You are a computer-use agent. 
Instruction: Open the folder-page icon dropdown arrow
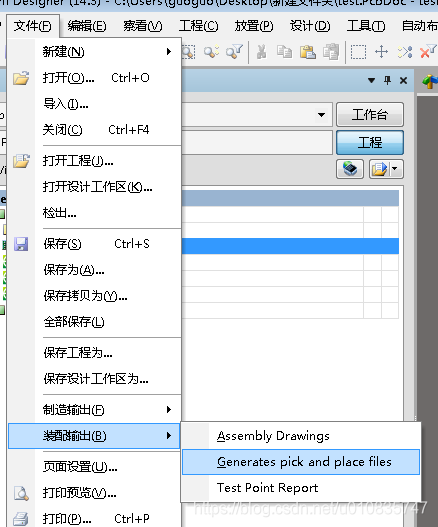[395, 169]
